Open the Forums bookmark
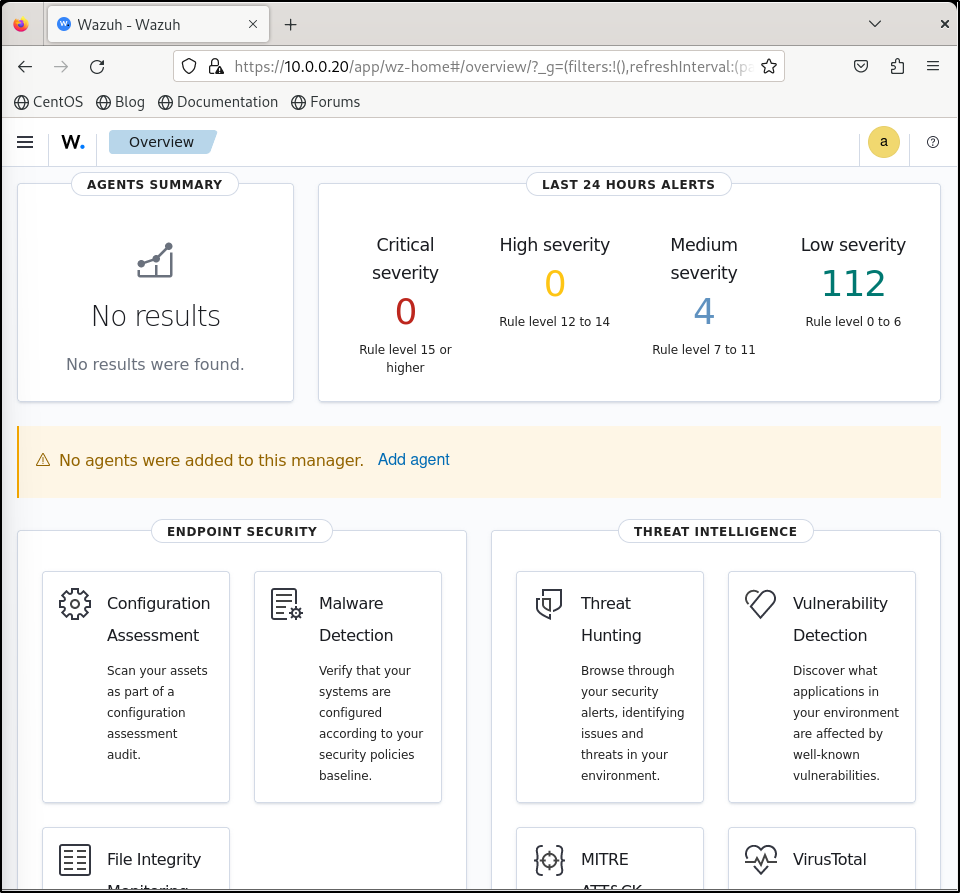Screen dimensions: 960x893 coord(326,102)
